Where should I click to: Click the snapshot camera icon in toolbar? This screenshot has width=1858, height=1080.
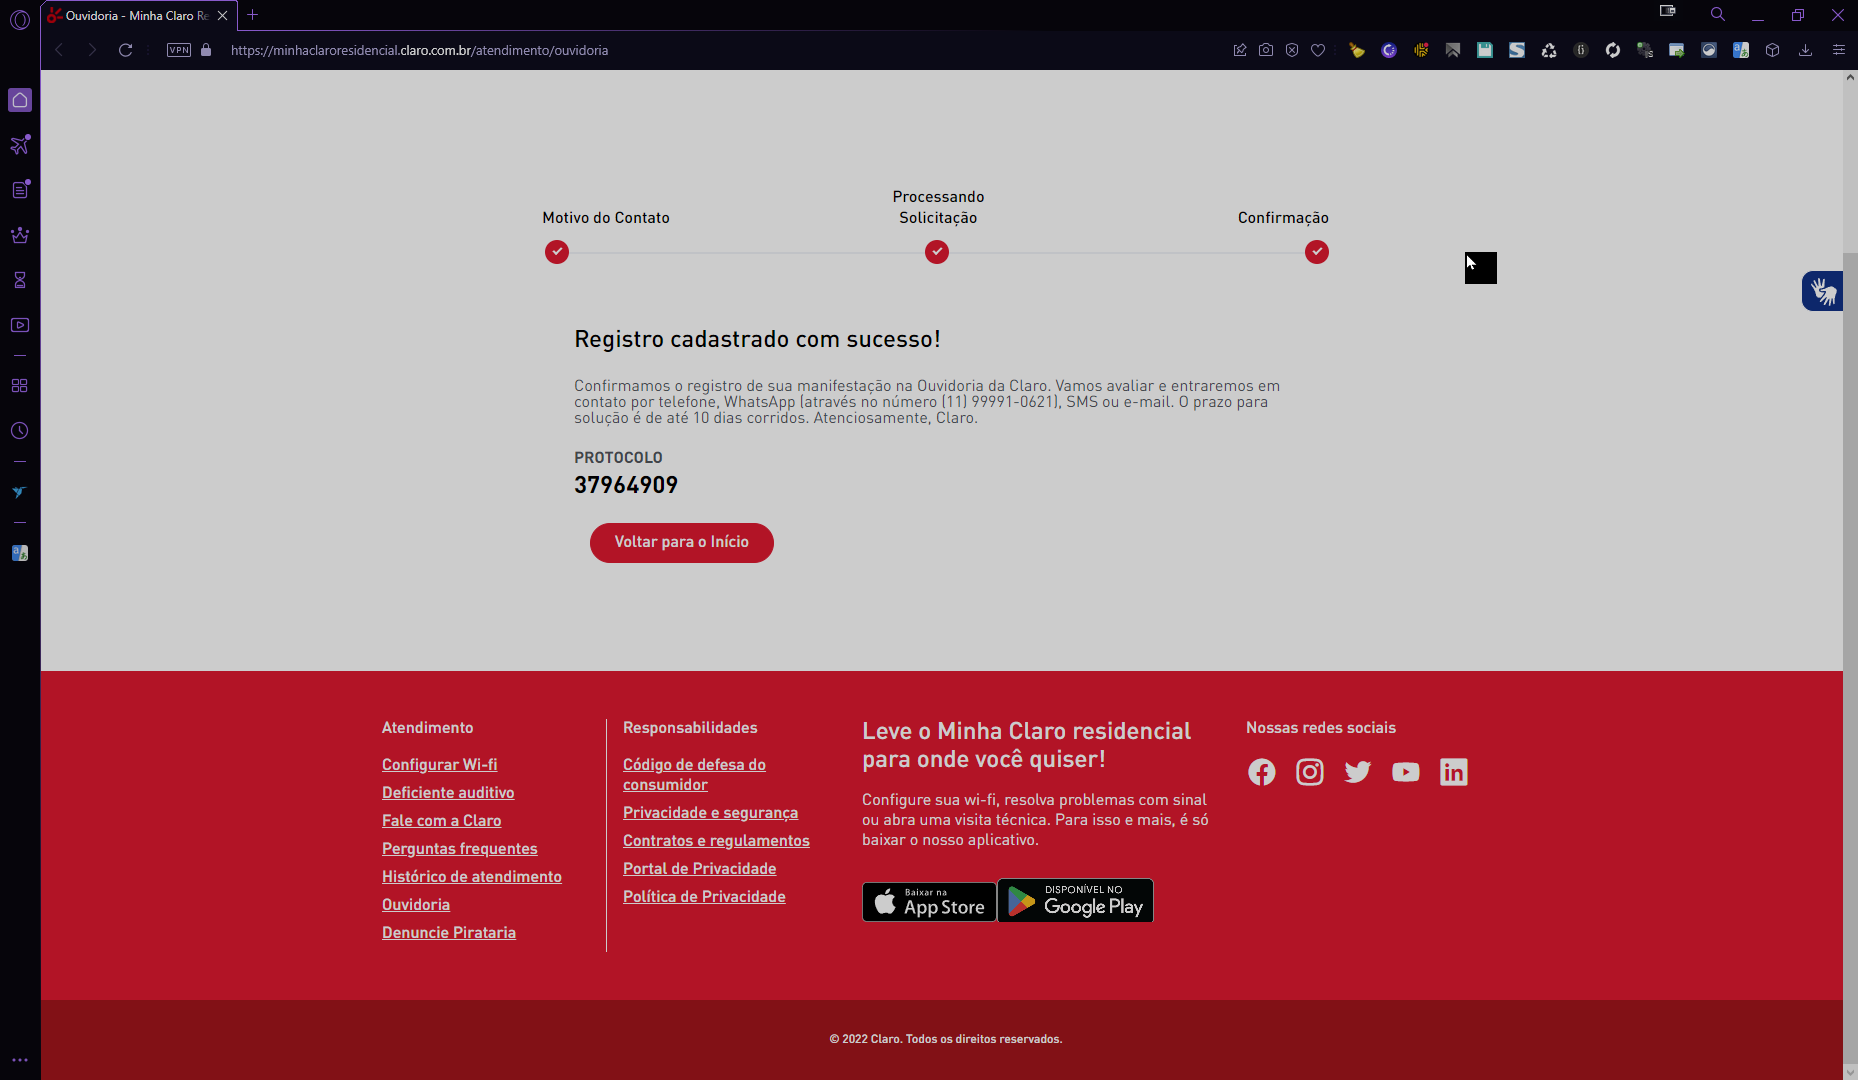[1266, 50]
